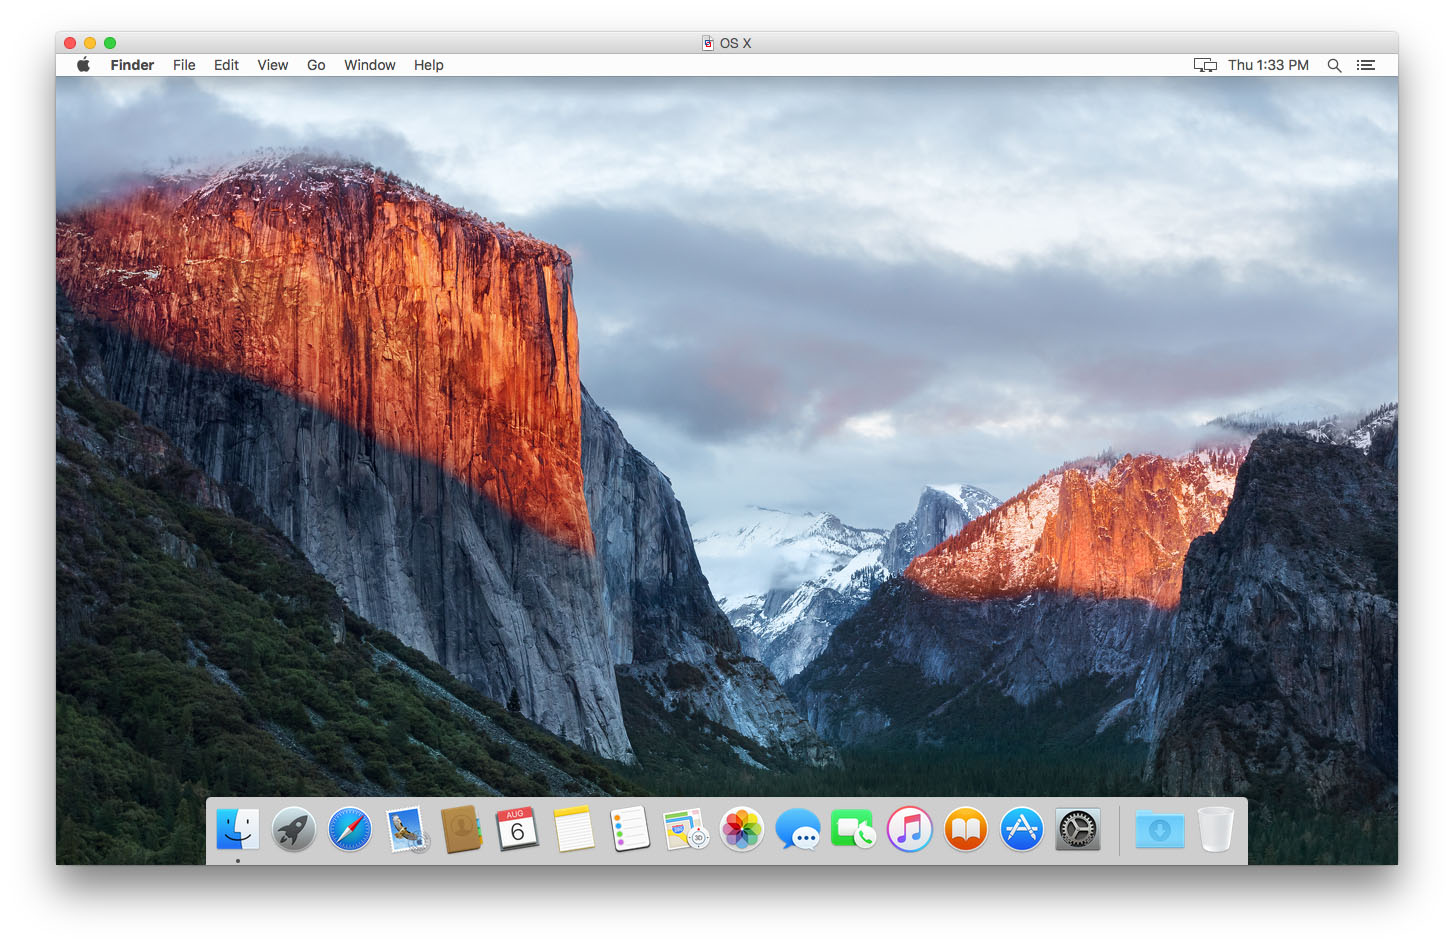The width and height of the screenshot is (1454, 945).
Task: Open System Preferences from the Dock
Action: [x=1077, y=829]
